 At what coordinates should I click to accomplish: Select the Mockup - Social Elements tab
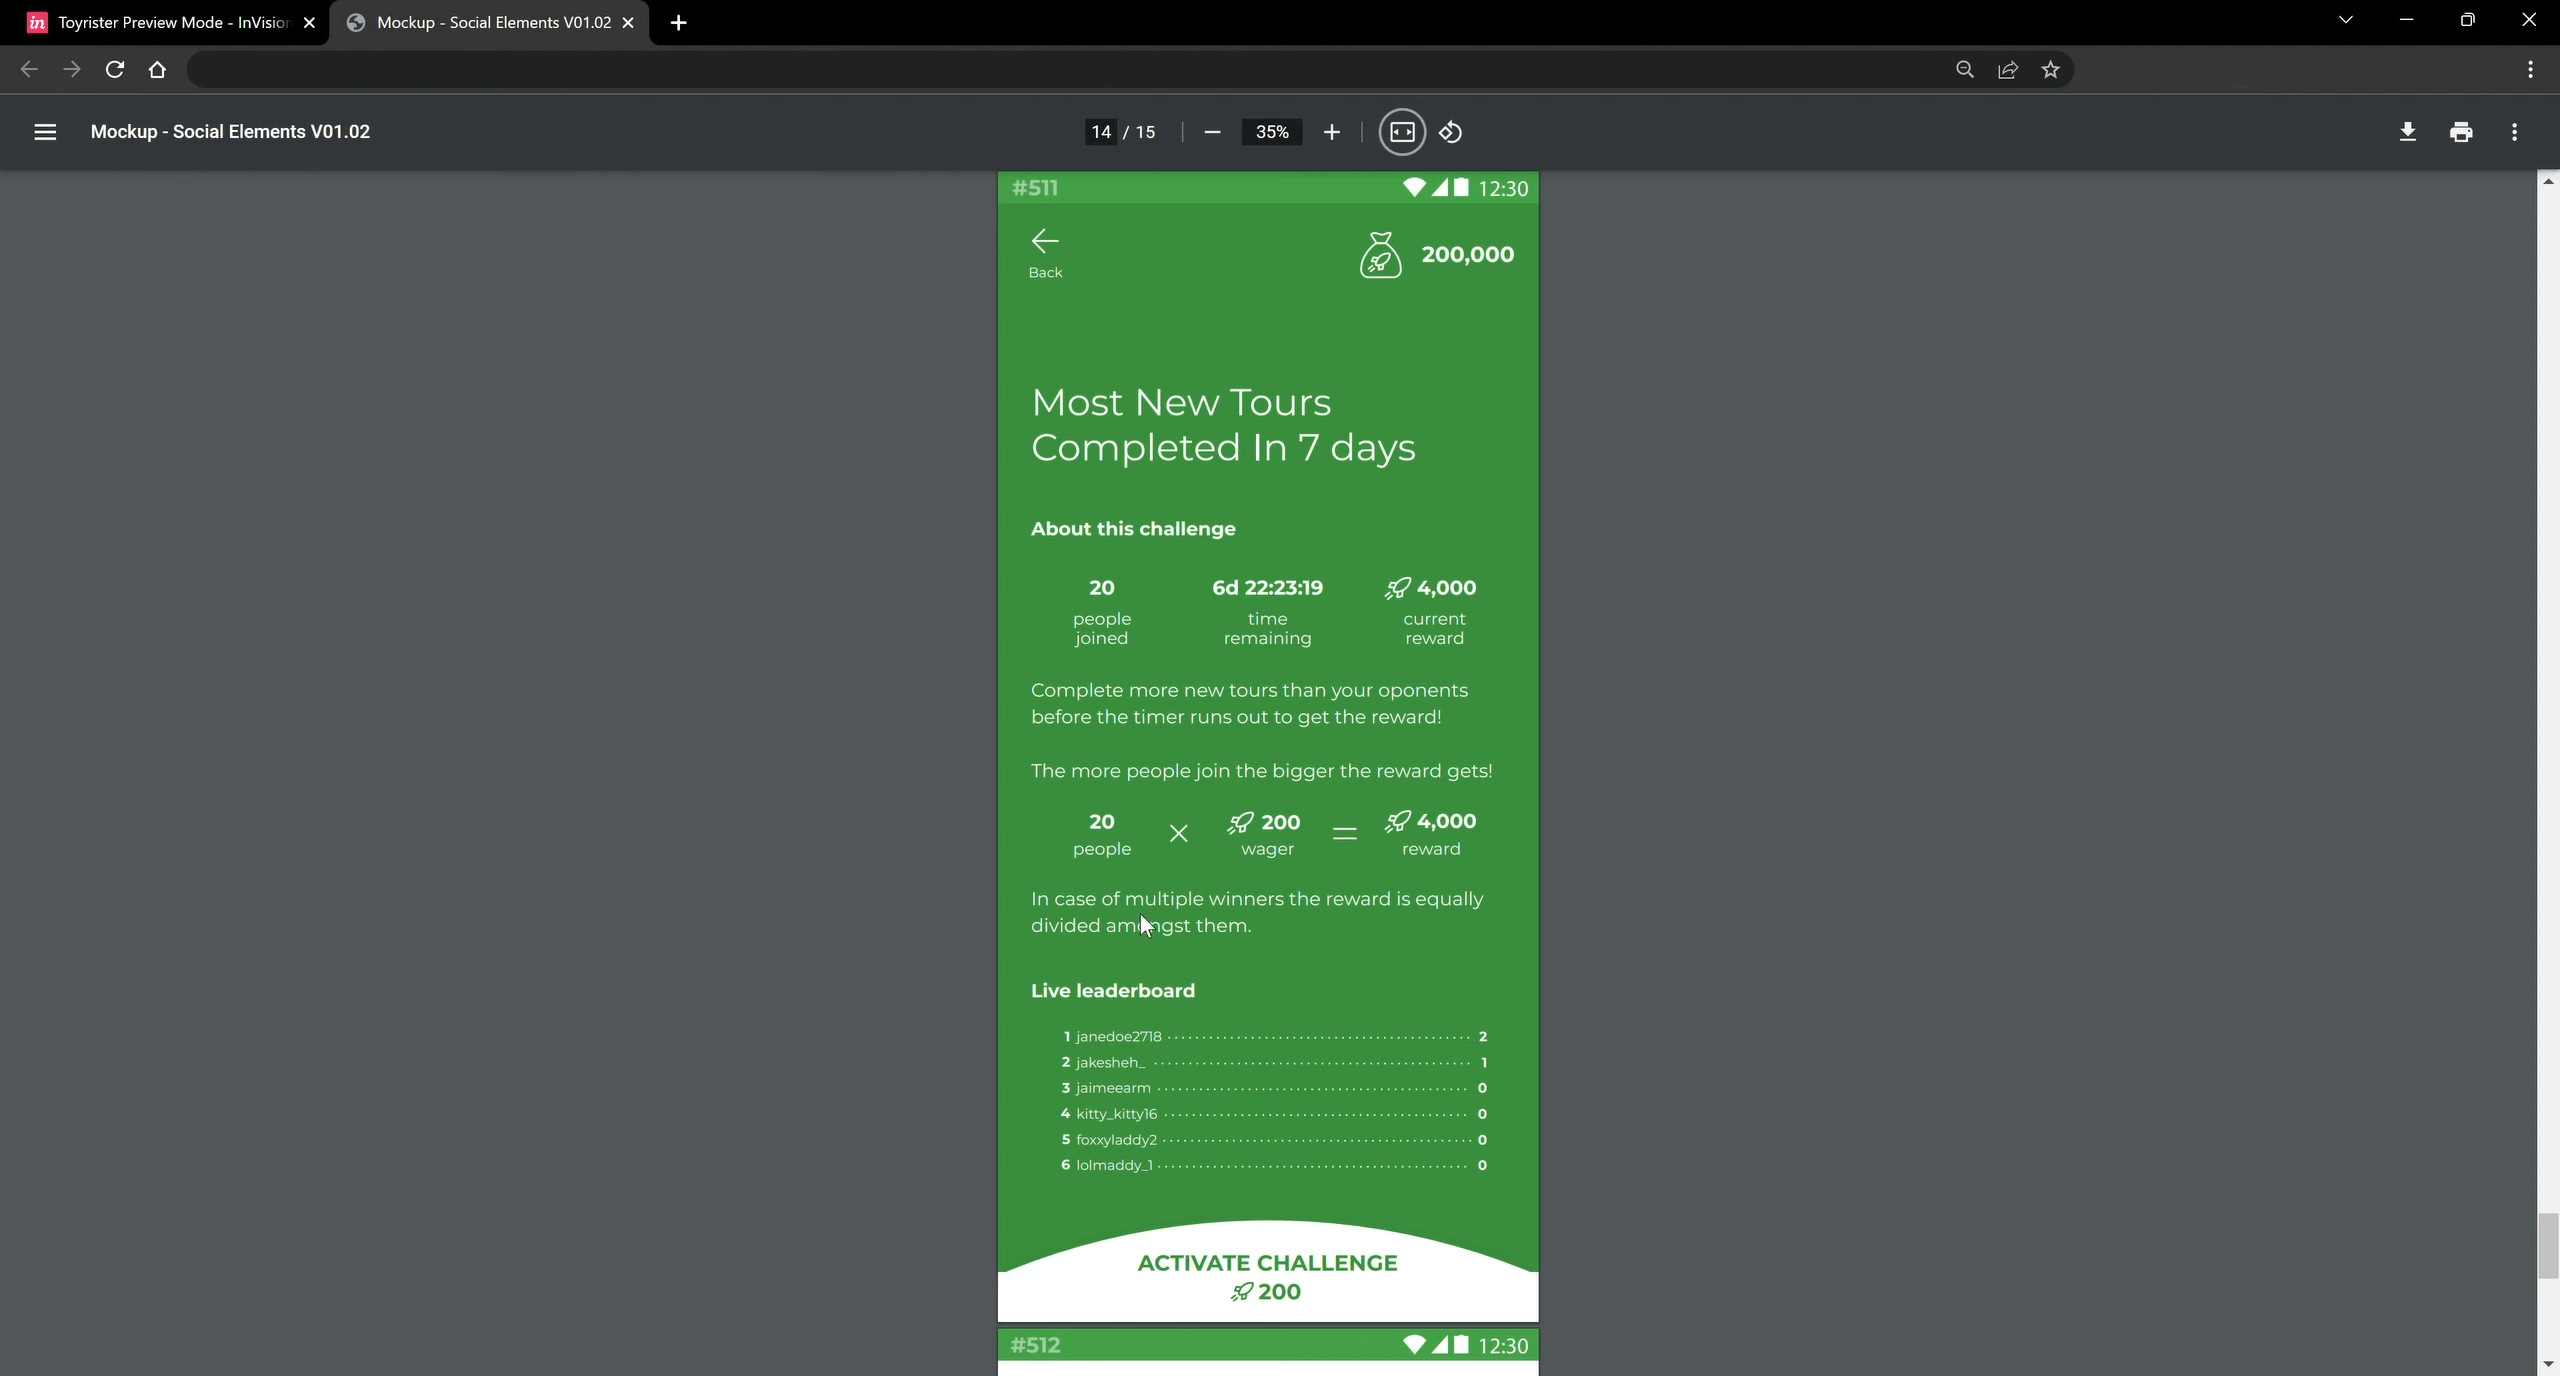(x=489, y=22)
